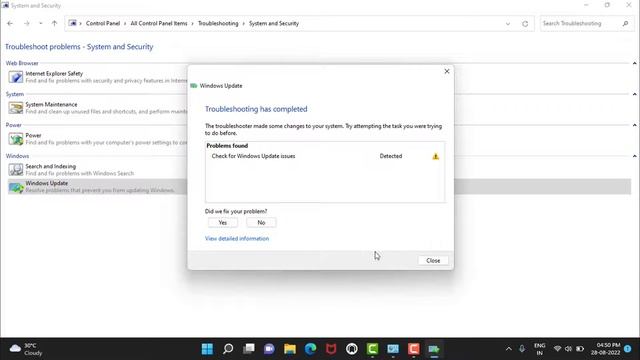Click the Windows Update troubleshooter list icon

[x=16, y=187]
